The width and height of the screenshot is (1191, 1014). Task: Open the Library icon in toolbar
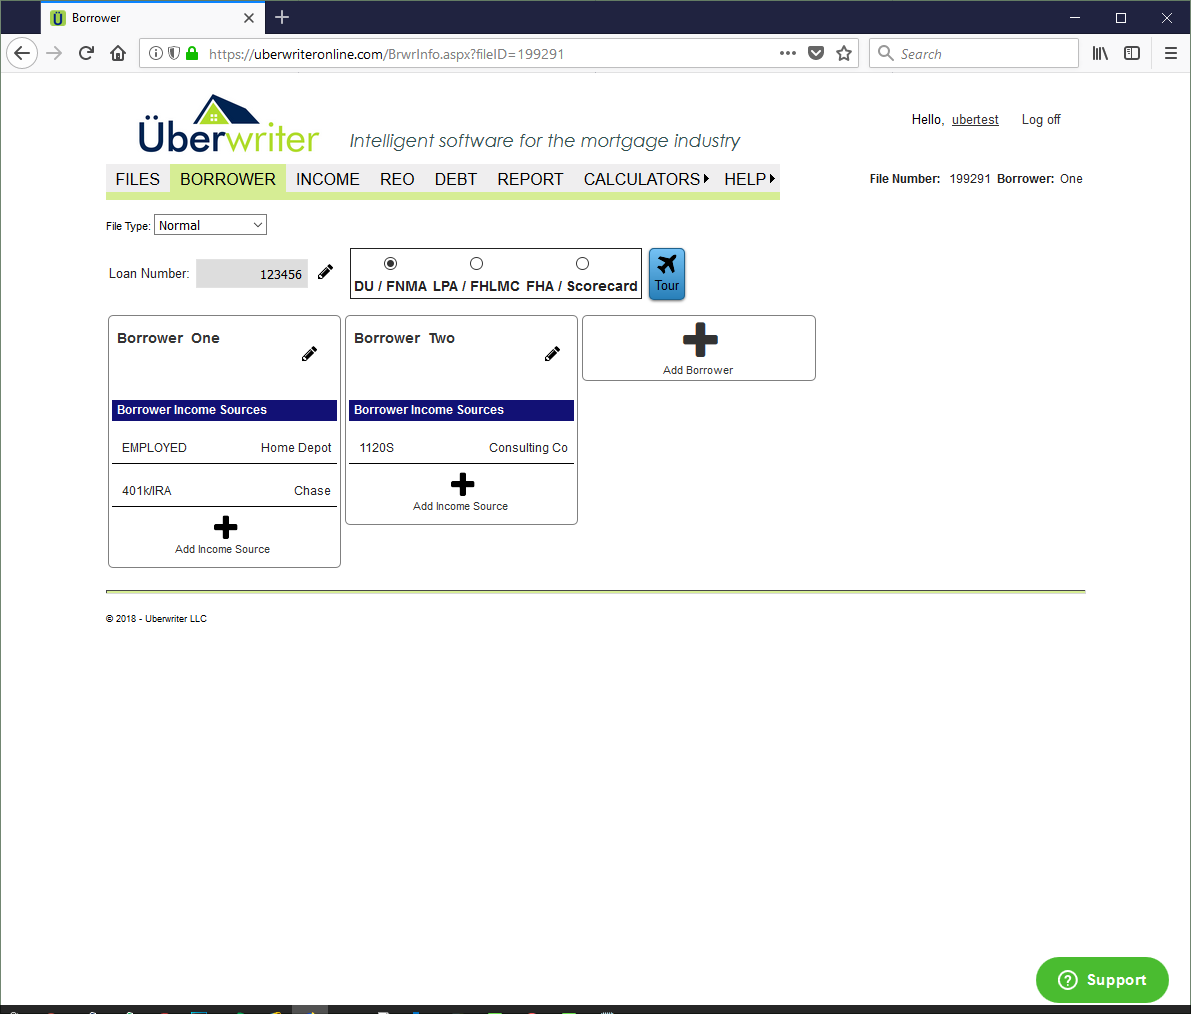pos(1100,53)
